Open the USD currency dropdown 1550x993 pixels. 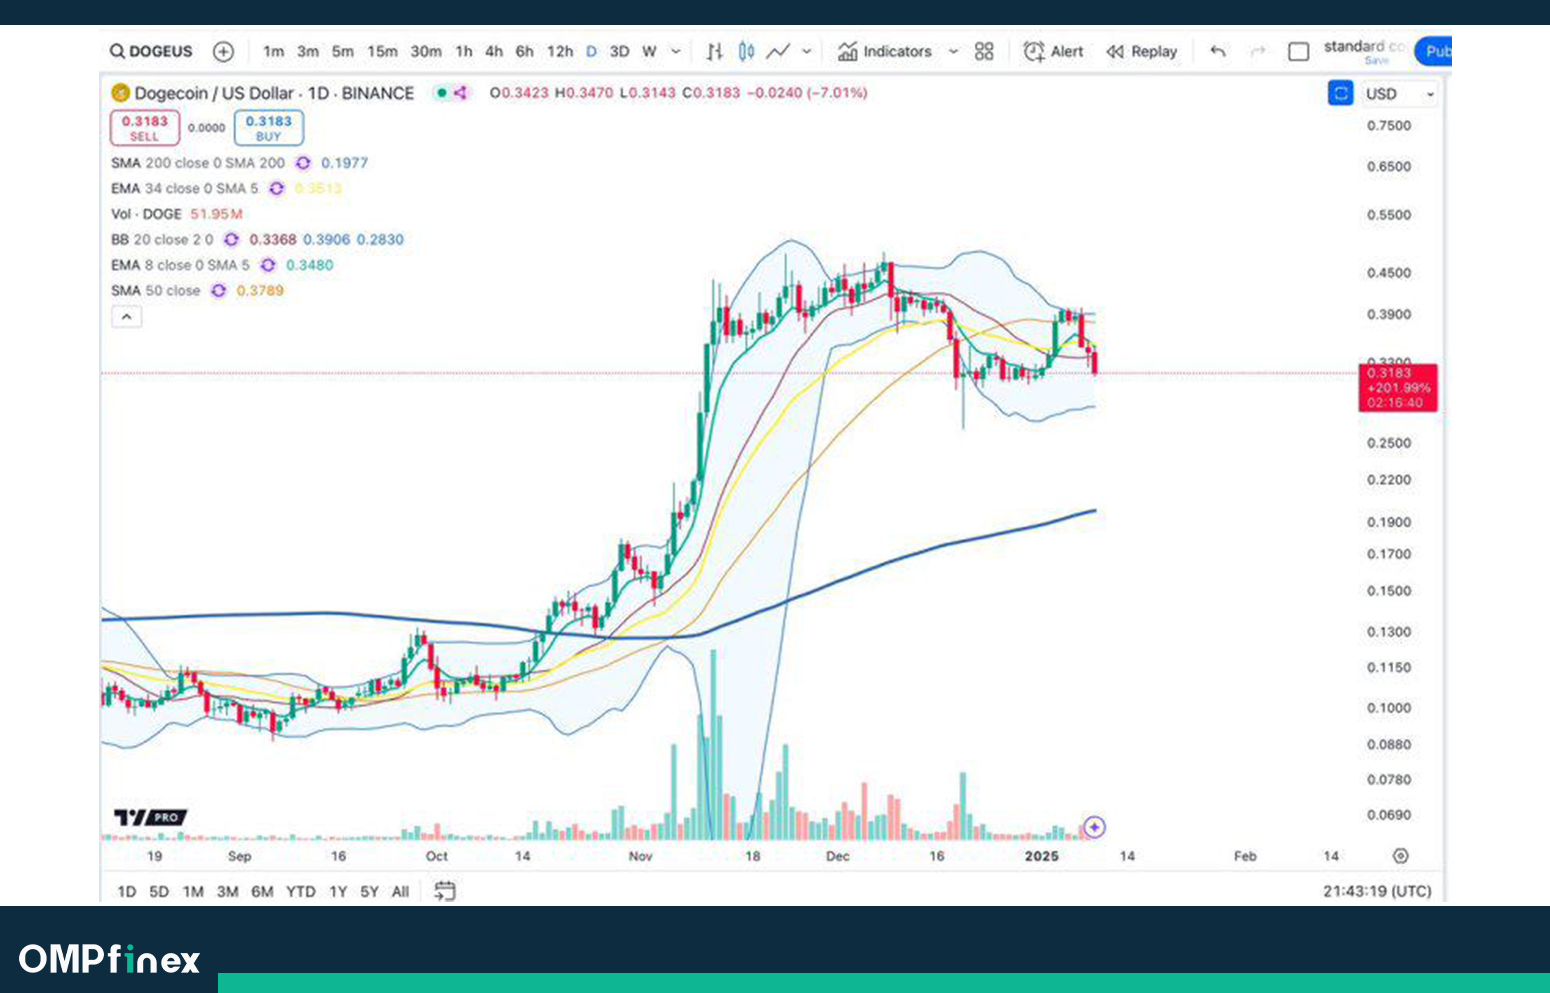tap(1400, 94)
